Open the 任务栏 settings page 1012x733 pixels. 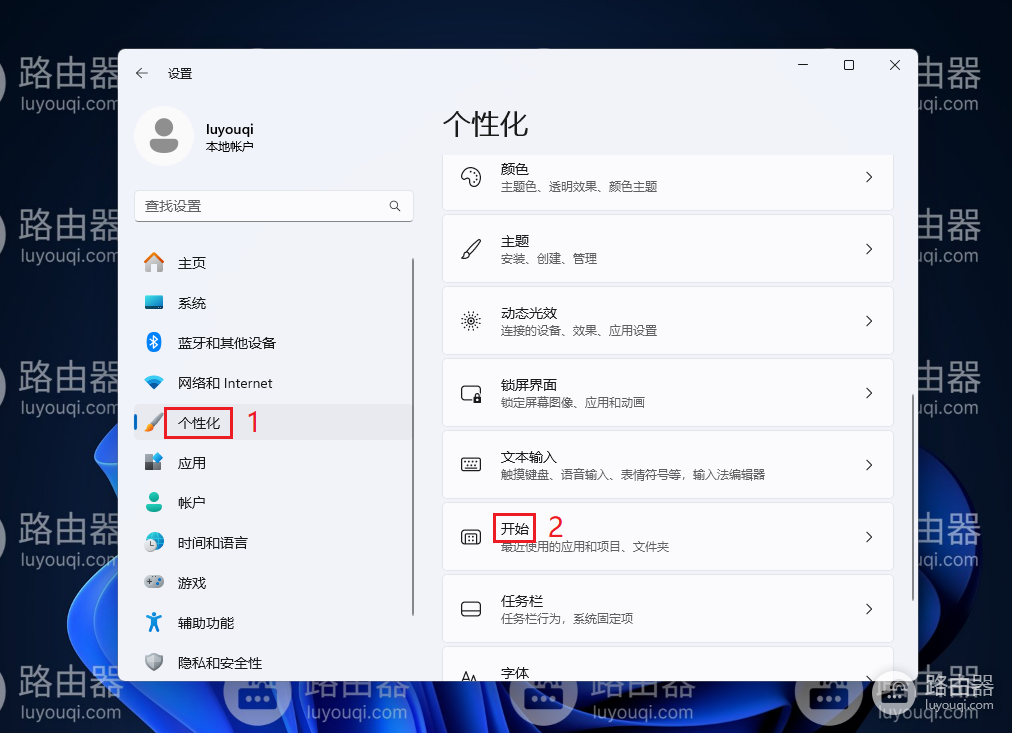[x=668, y=609]
